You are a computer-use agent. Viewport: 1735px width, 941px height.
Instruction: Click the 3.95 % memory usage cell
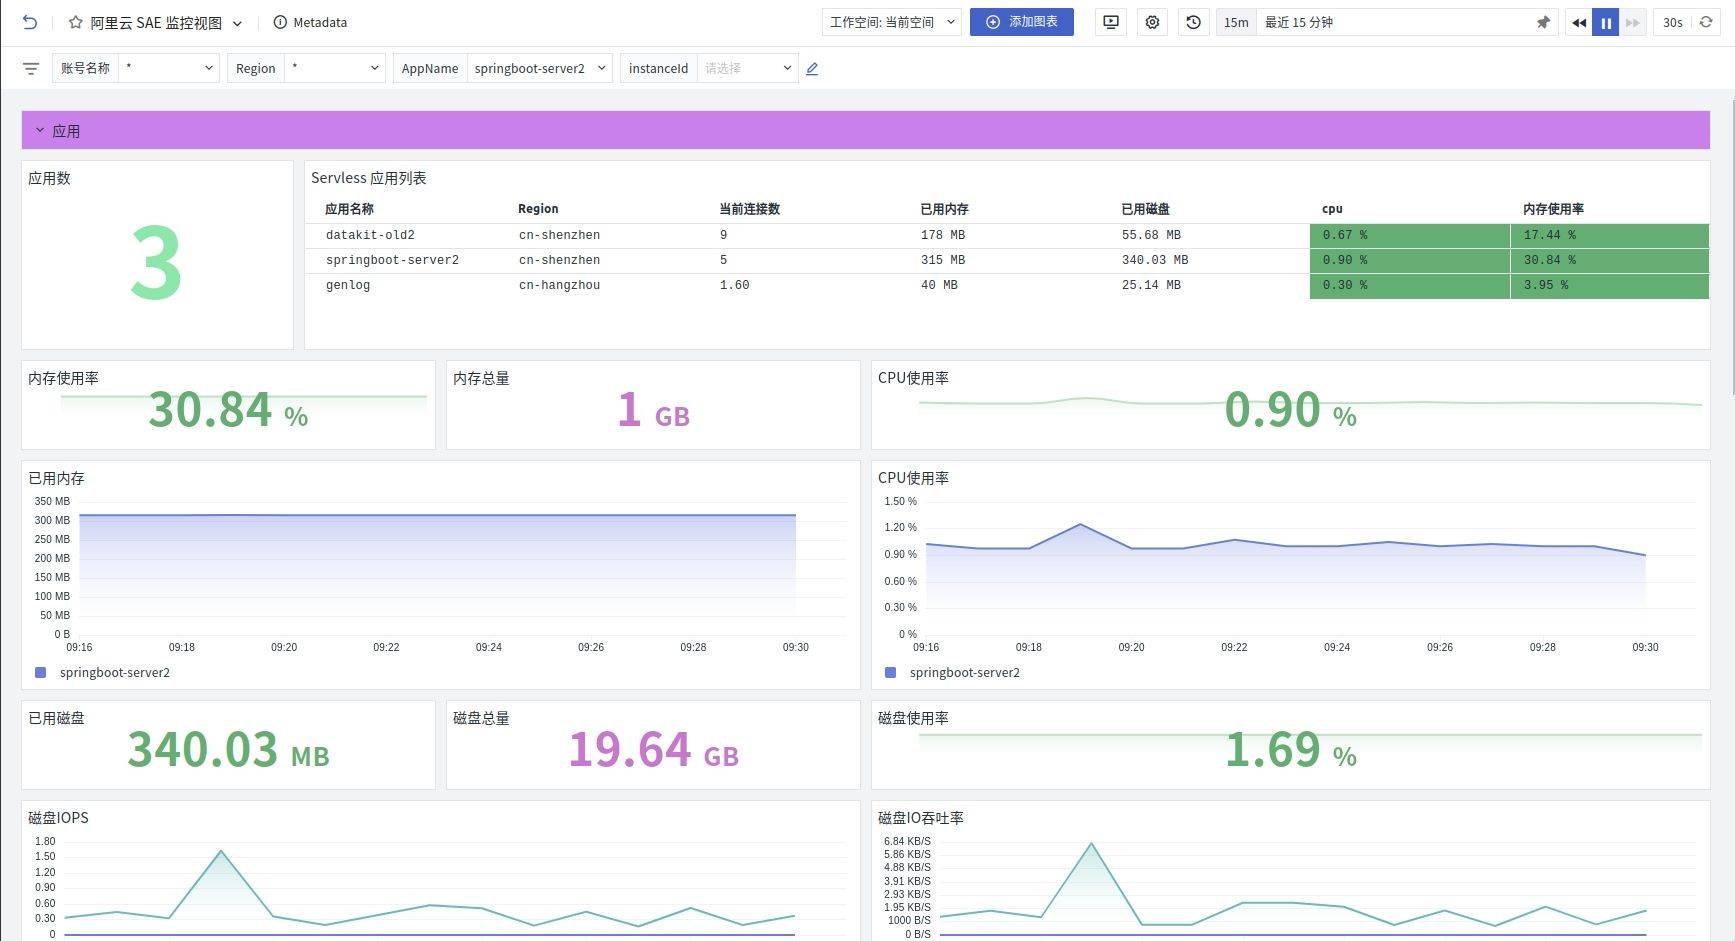[x=1609, y=285]
